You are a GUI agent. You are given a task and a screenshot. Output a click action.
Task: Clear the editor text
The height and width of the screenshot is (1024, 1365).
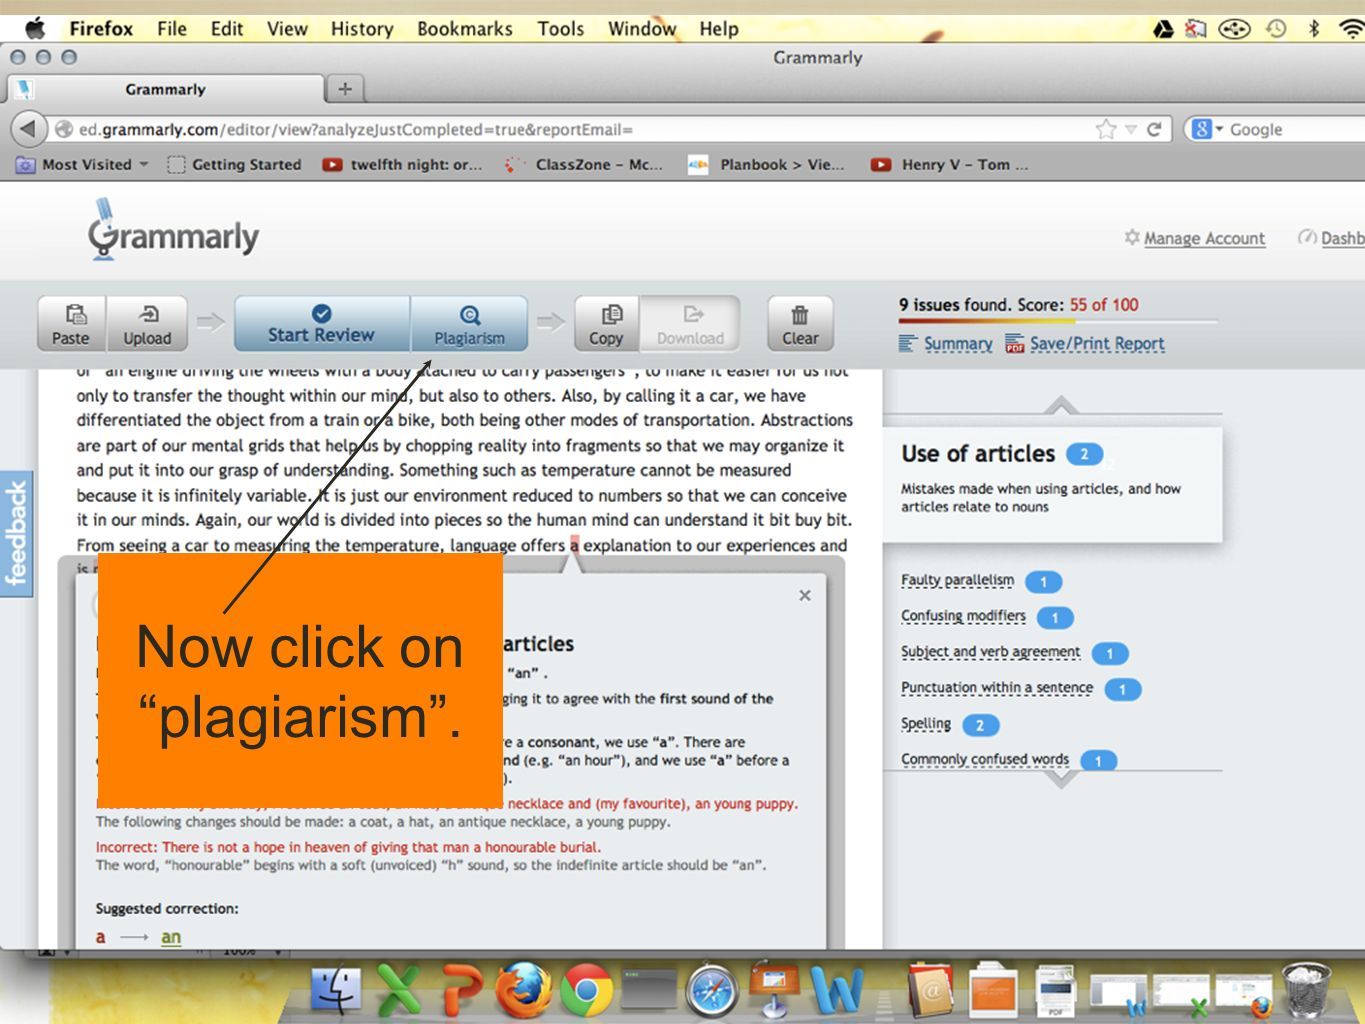800,324
